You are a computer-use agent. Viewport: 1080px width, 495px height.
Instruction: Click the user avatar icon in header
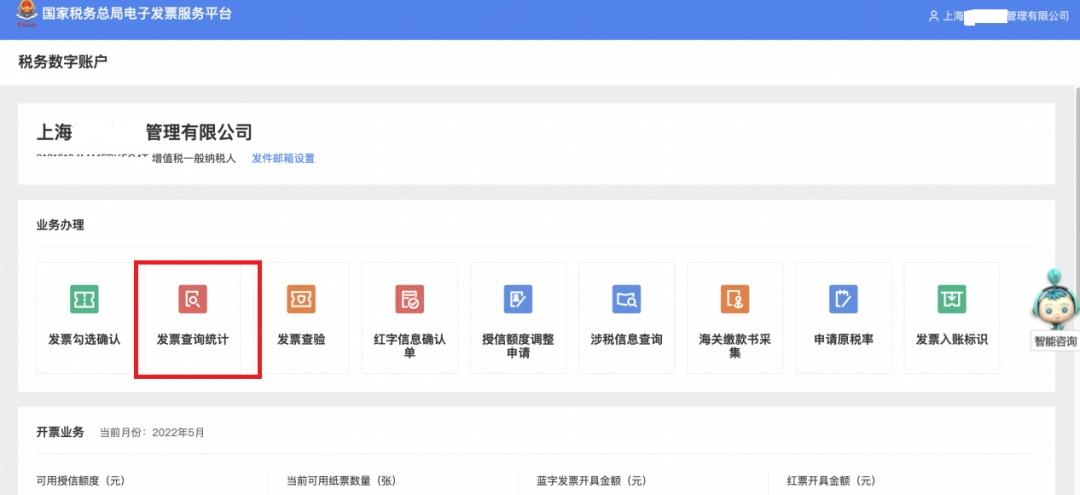click(933, 17)
